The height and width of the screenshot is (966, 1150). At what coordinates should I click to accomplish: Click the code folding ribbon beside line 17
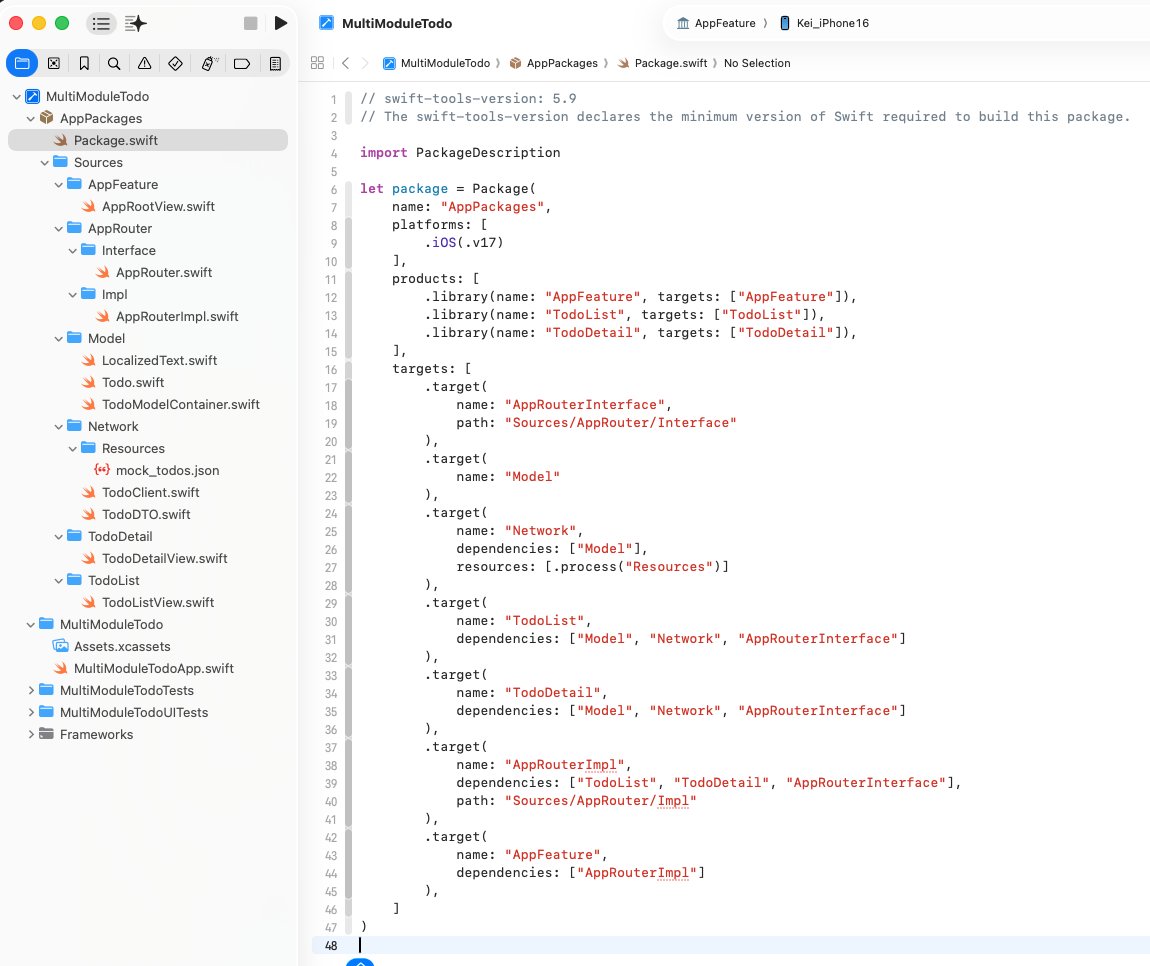point(348,387)
